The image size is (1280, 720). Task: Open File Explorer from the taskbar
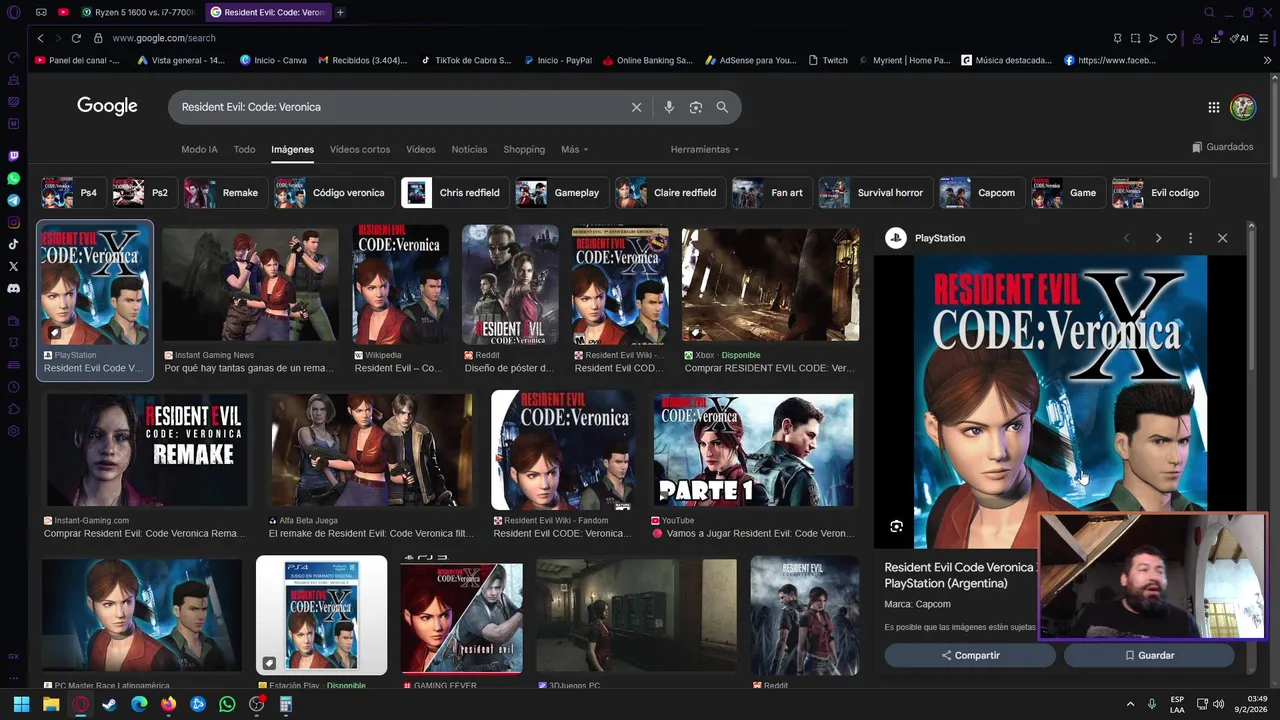(x=51, y=704)
